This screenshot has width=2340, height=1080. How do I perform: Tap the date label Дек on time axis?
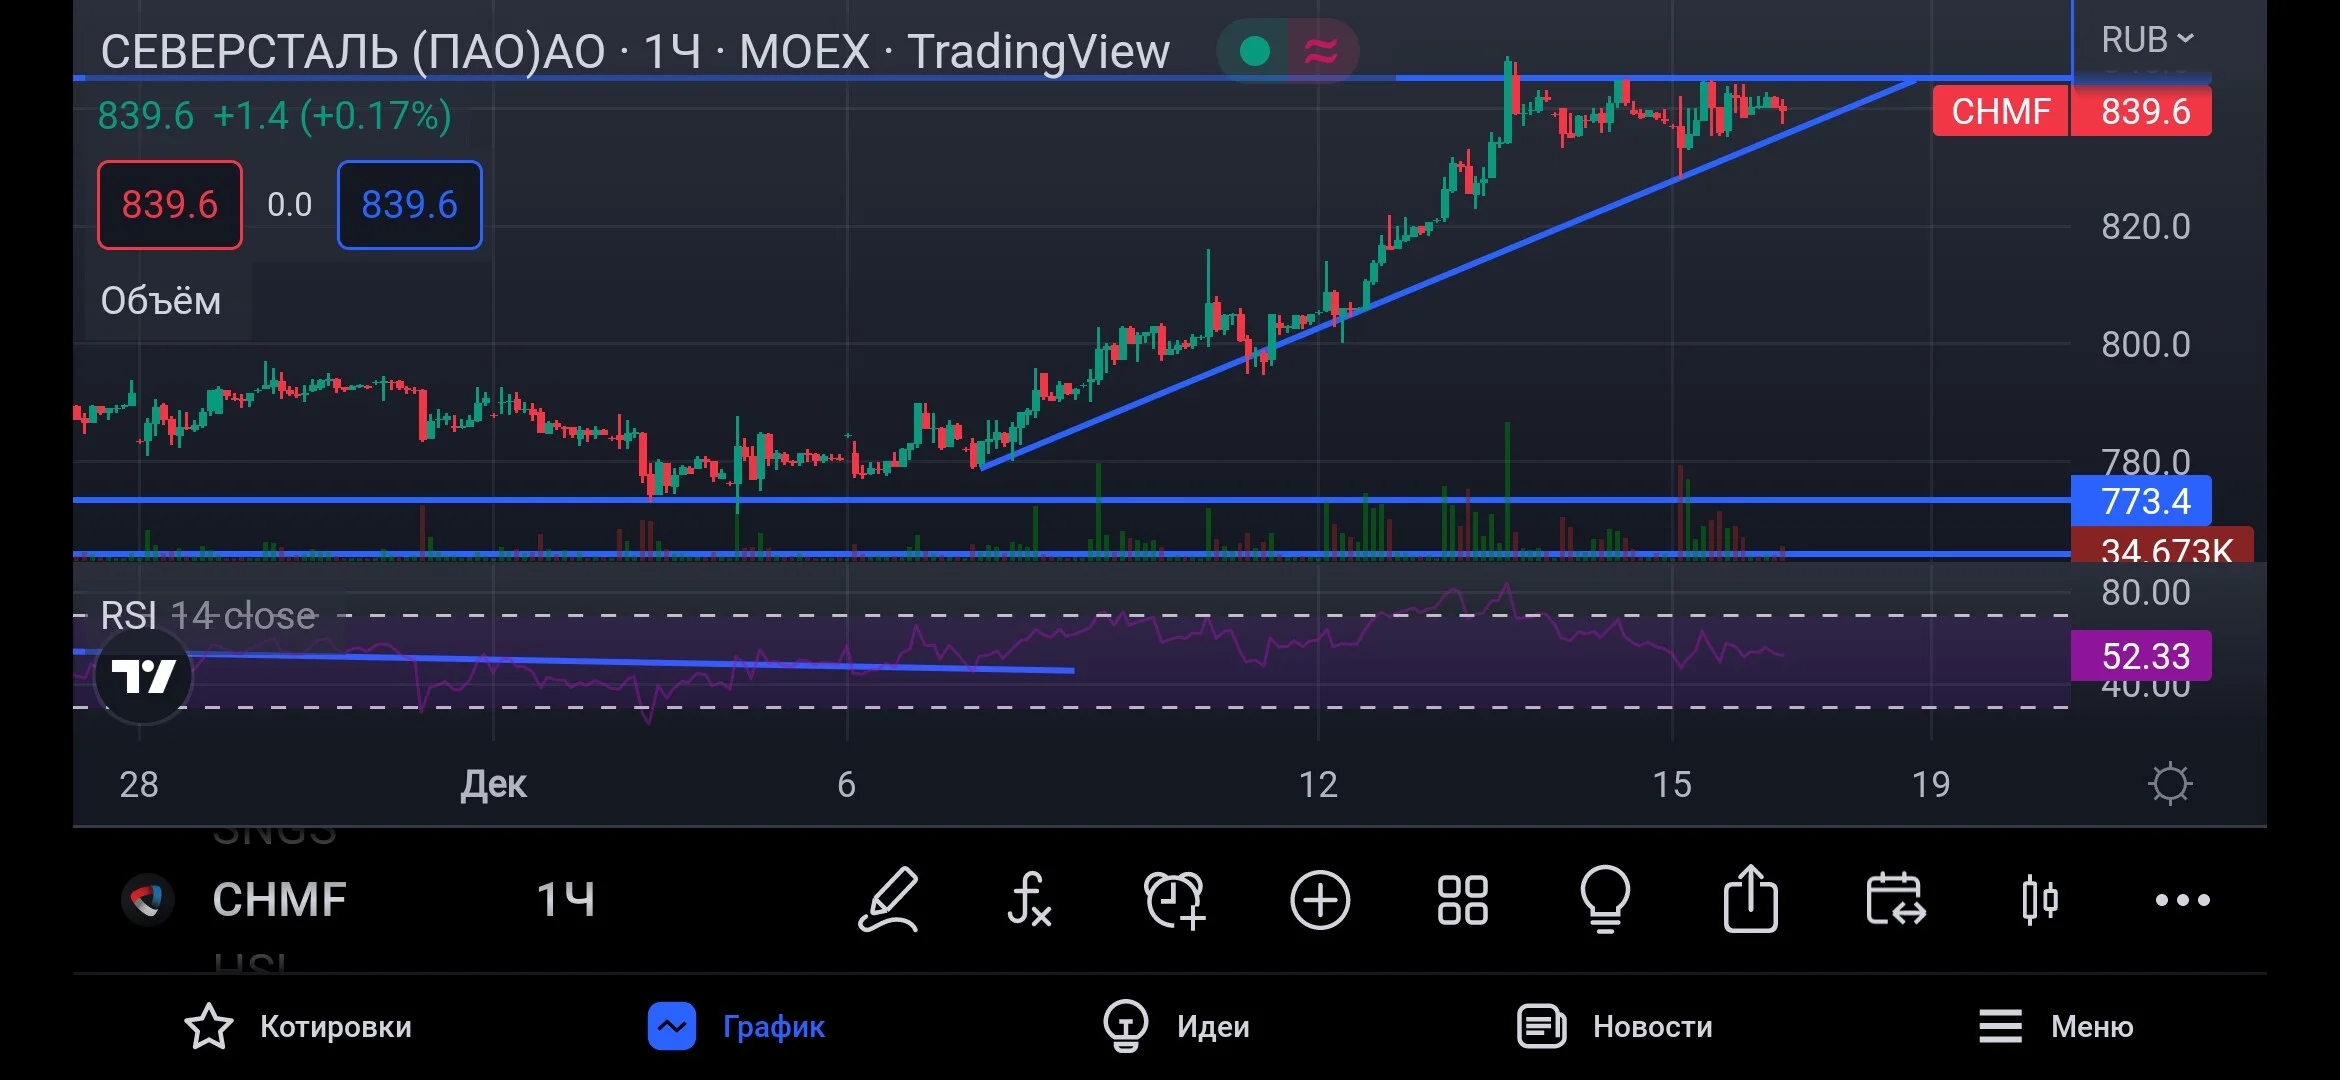click(493, 785)
